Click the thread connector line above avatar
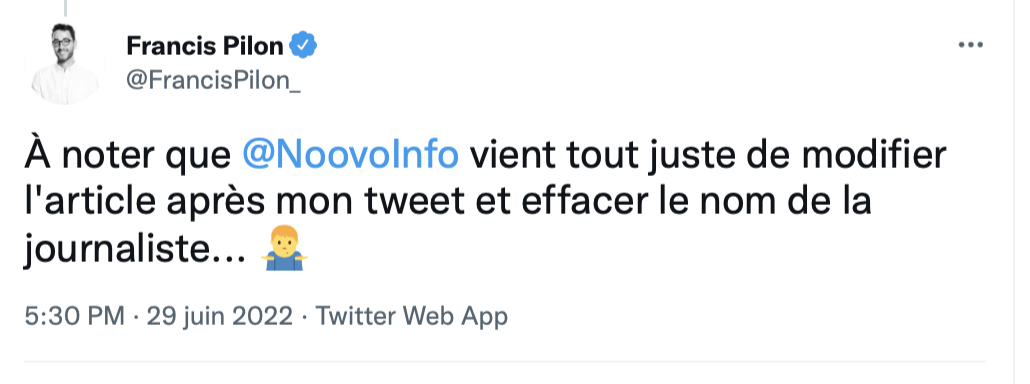Image resolution: width=1030 pixels, height=384 pixels. pyautogui.click(x=65, y=7)
